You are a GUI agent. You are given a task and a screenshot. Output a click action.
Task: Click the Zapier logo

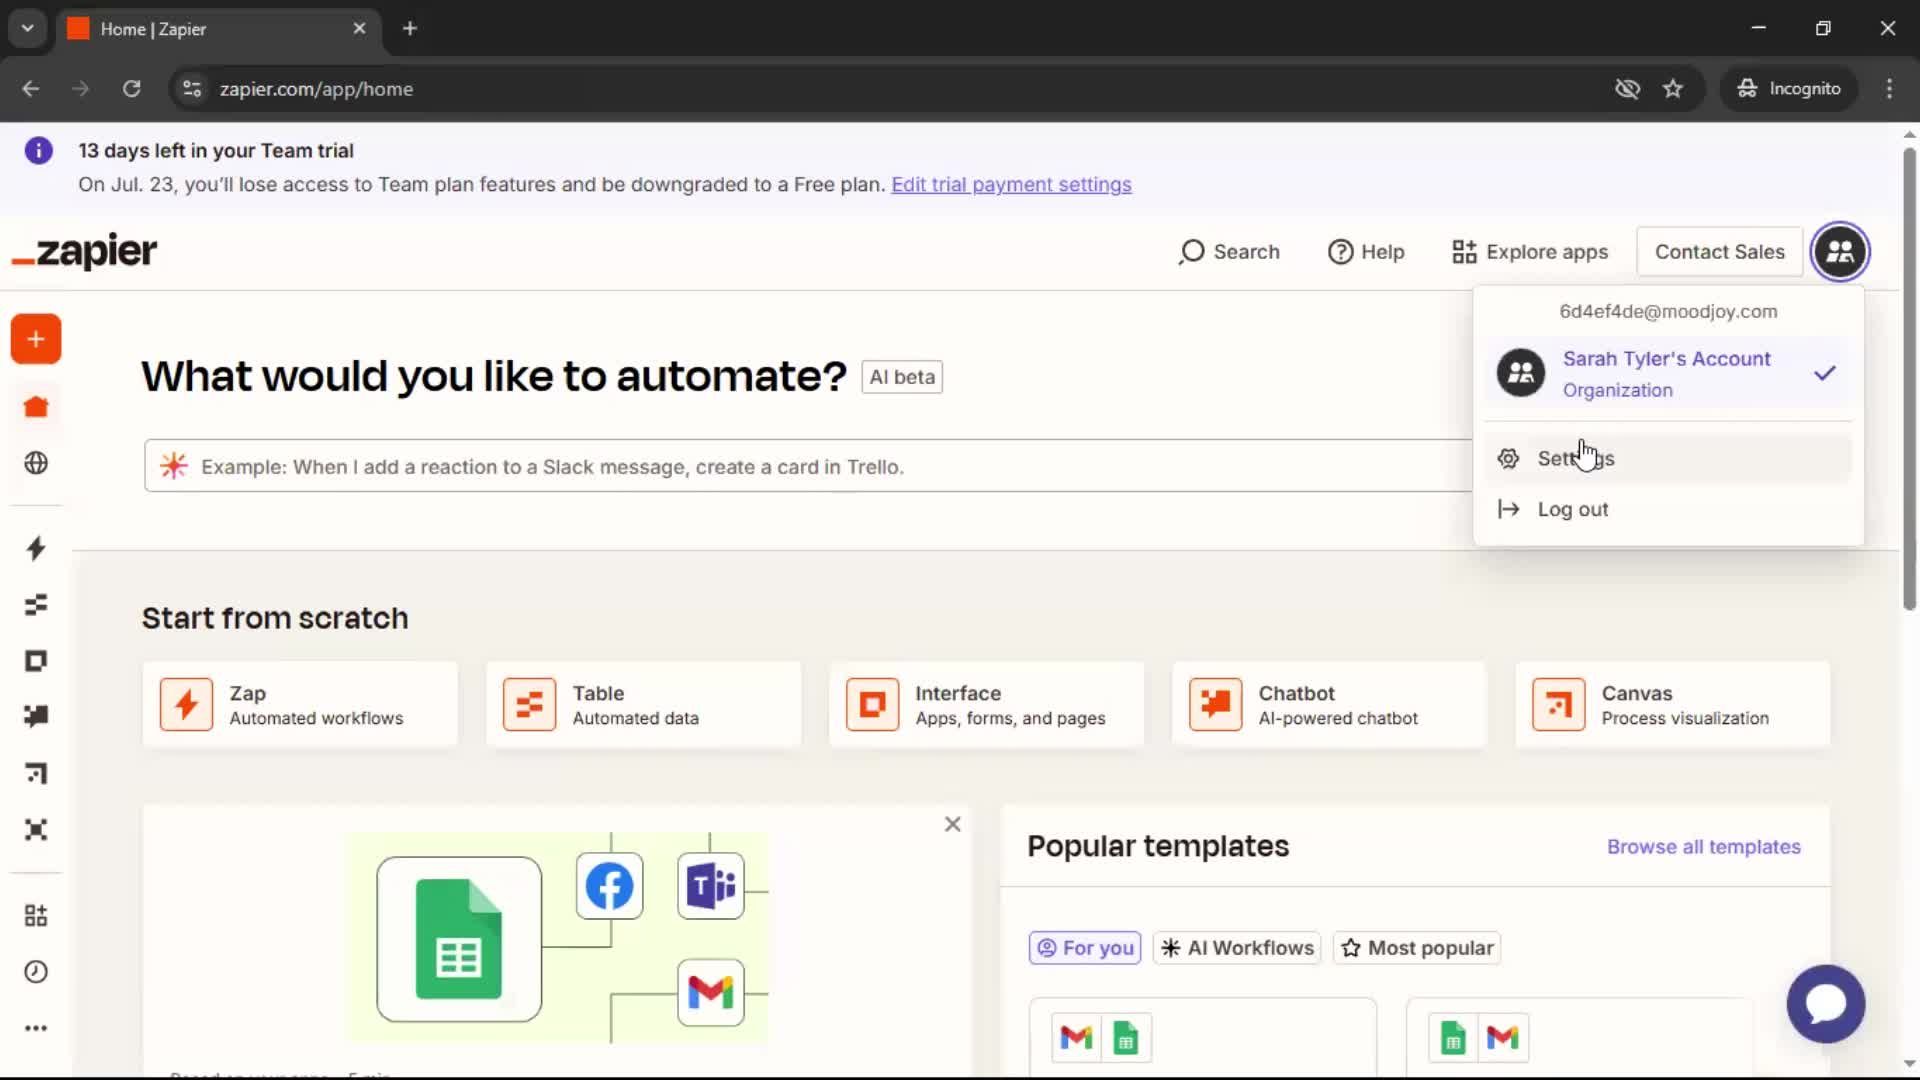tap(84, 252)
